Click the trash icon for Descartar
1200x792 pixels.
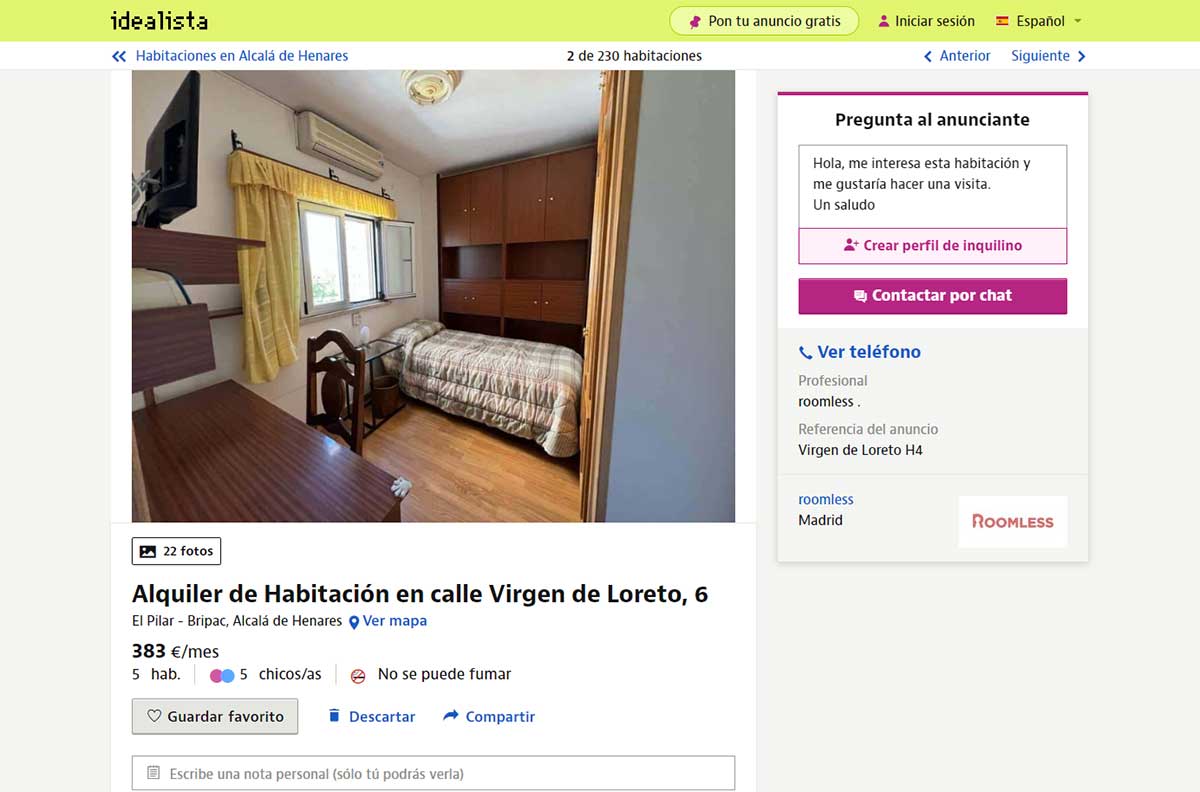(x=334, y=716)
